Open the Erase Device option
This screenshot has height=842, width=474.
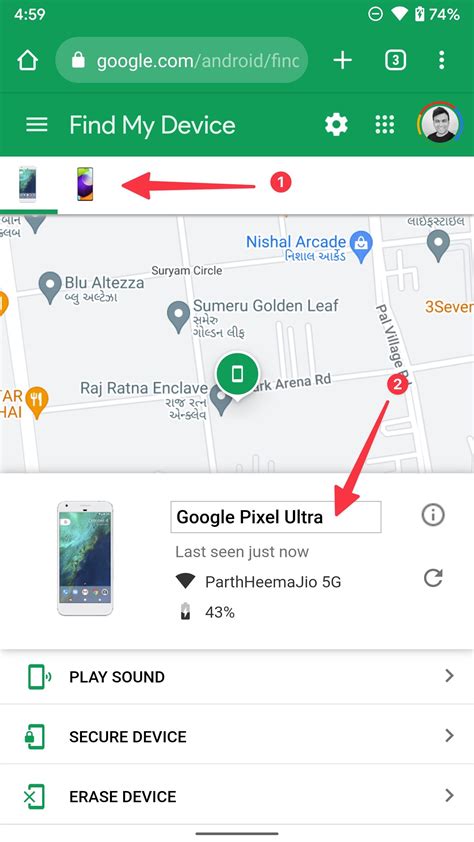237,796
